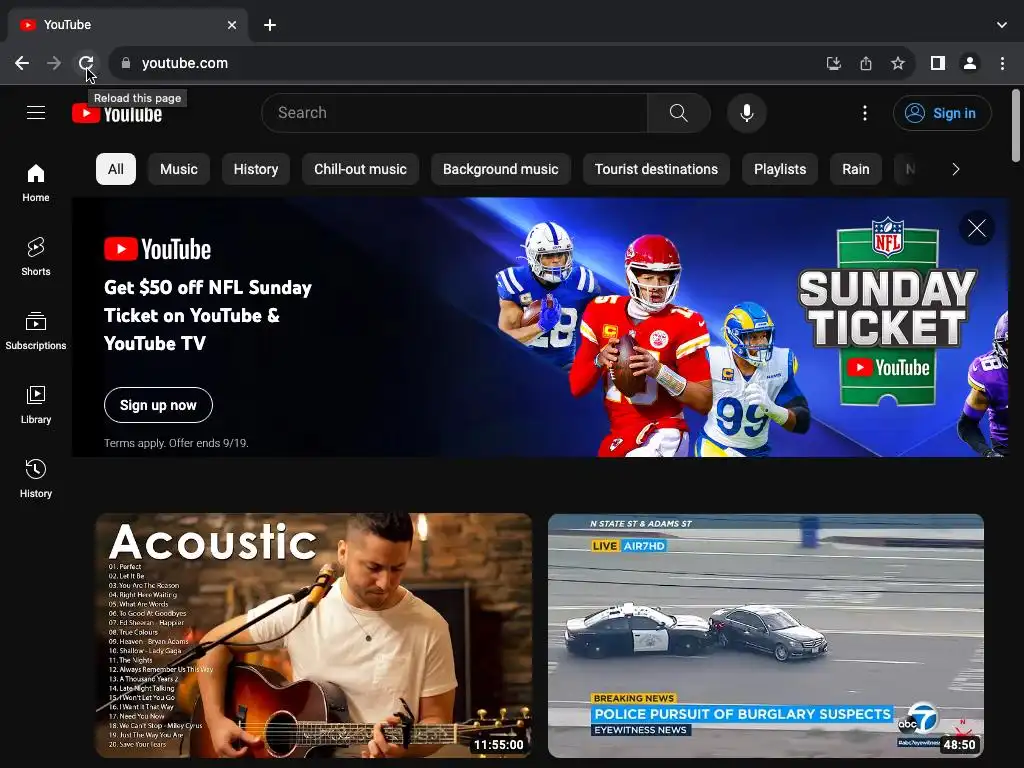
Task: Open the YouTube hamburger guide menu
Action: [x=36, y=113]
